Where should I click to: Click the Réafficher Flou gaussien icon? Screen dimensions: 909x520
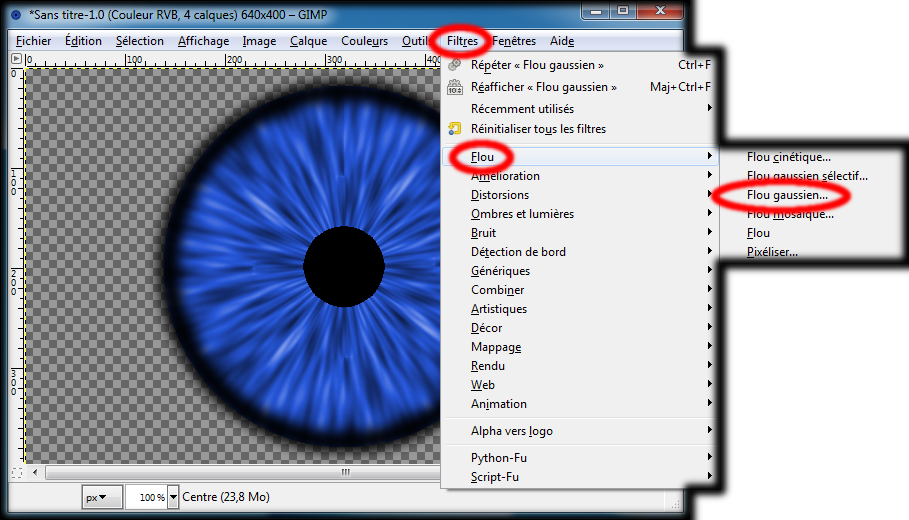pyautogui.click(x=455, y=87)
